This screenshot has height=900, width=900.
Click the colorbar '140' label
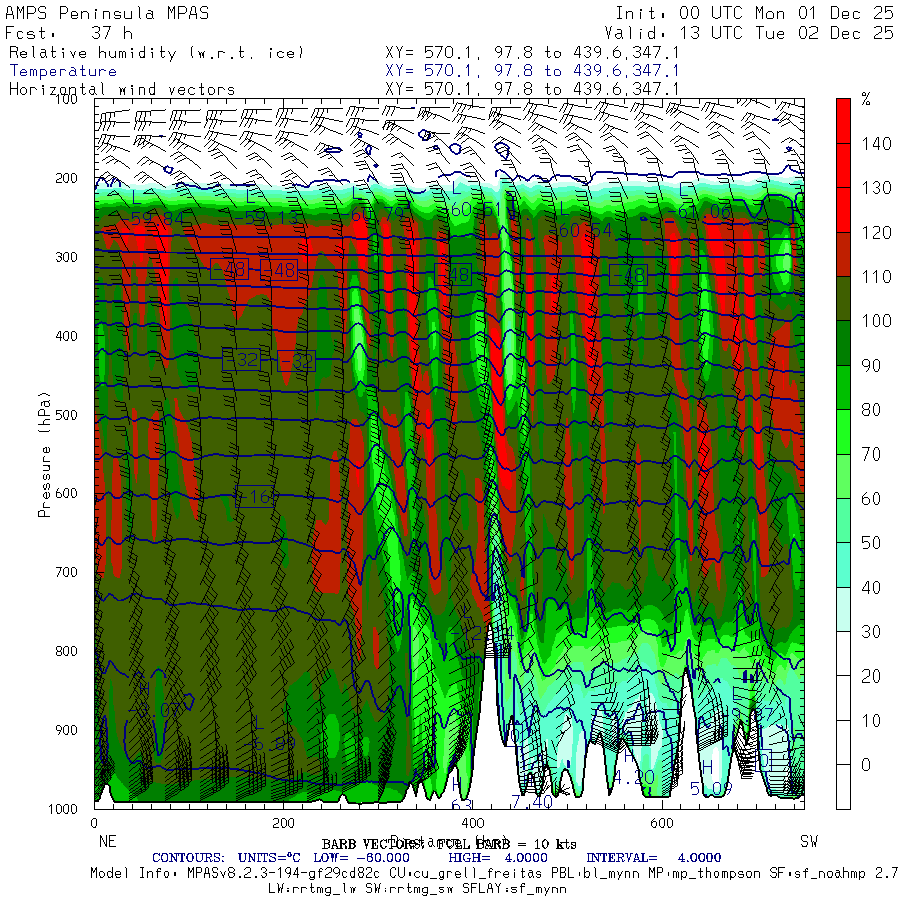coord(876,143)
